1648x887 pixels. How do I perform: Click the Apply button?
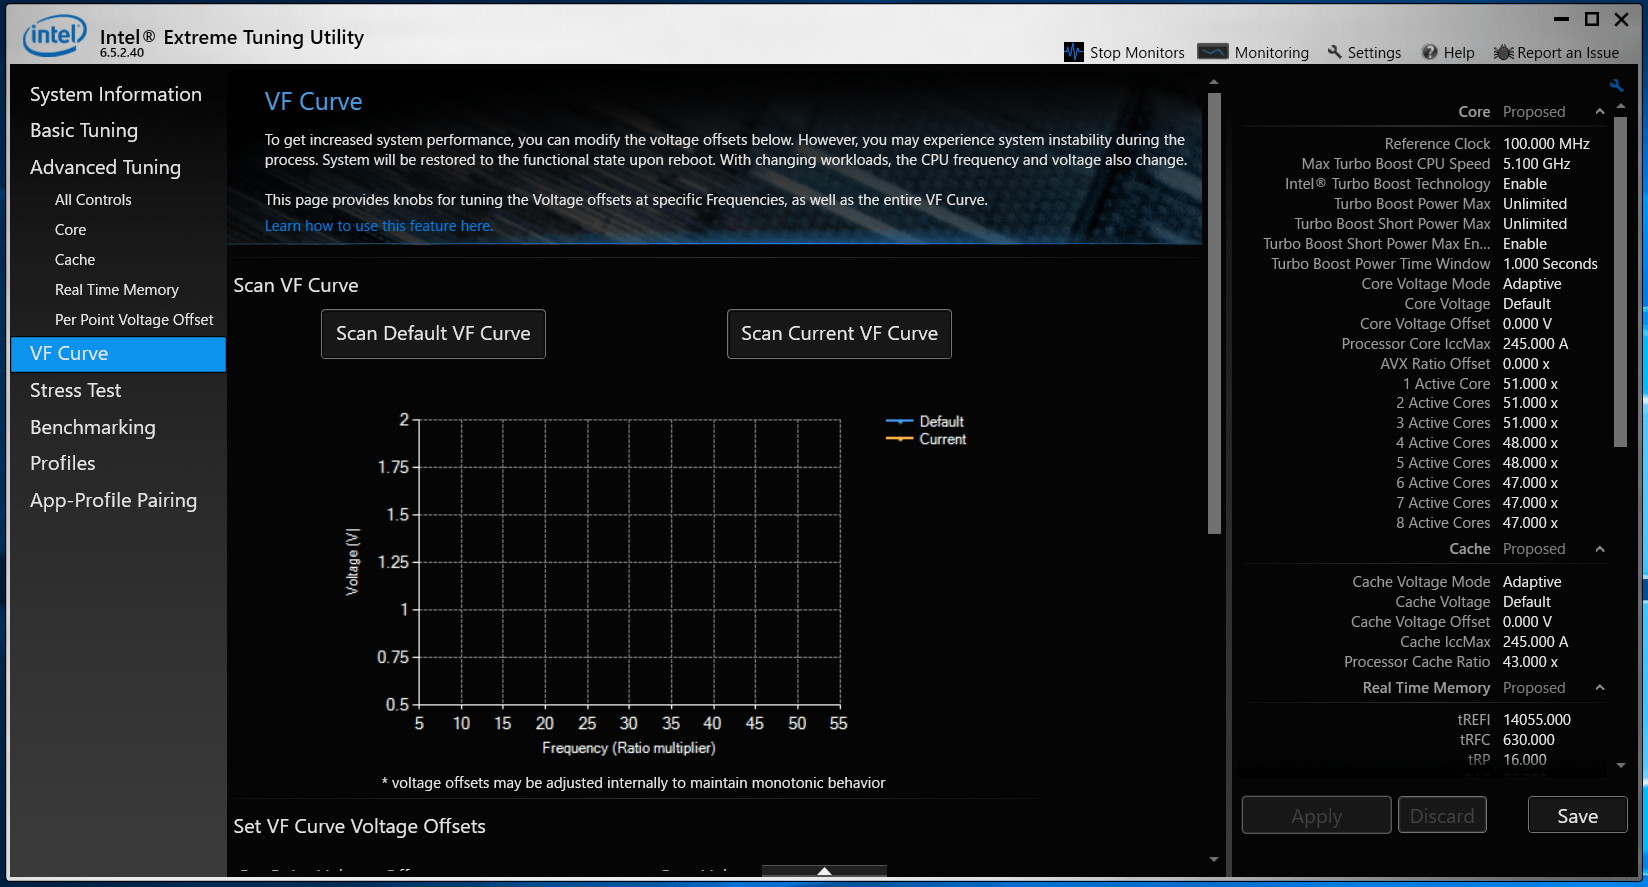click(x=1316, y=816)
